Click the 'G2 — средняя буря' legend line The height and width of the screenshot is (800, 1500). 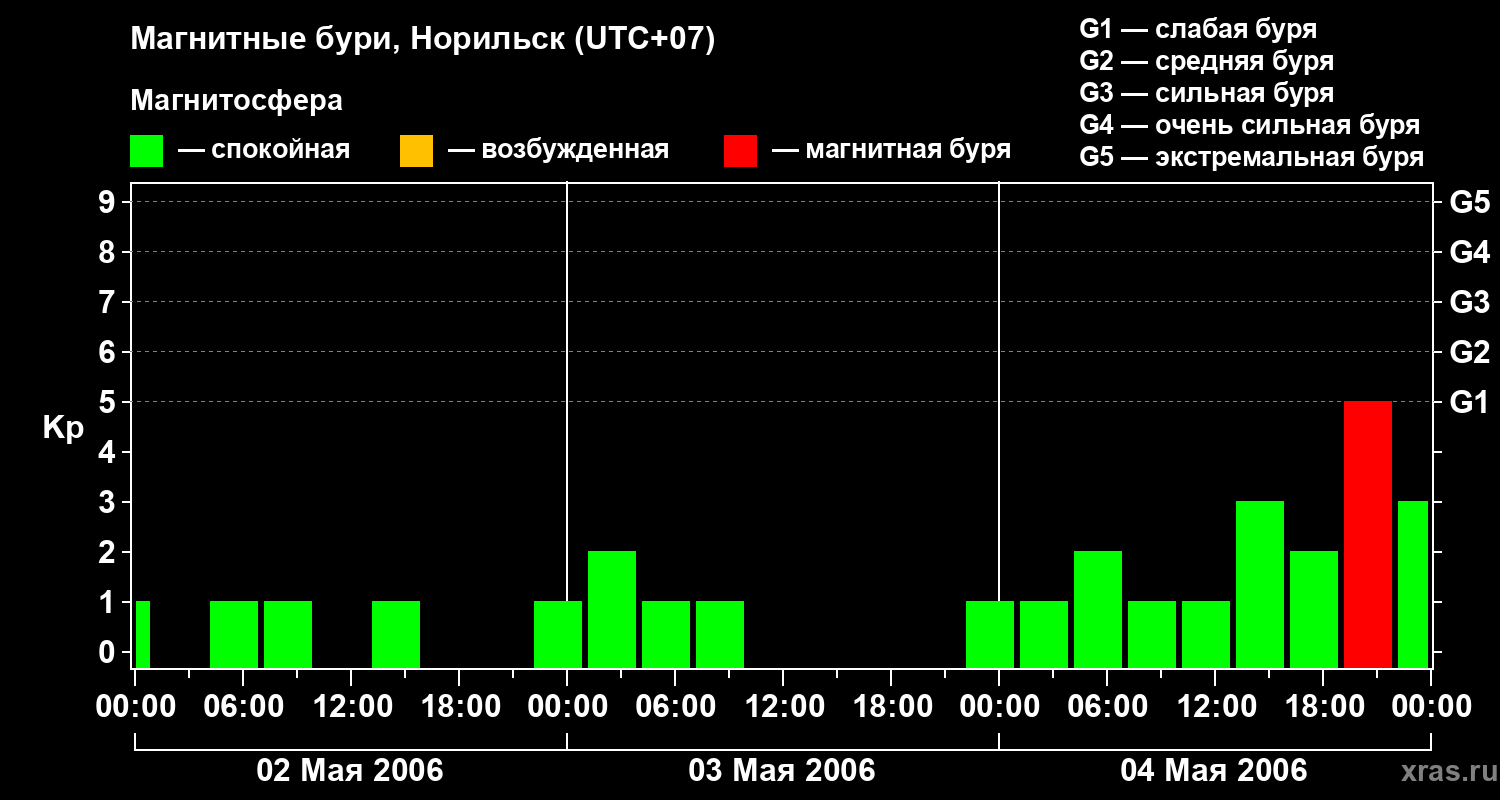click(x=1206, y=61)
